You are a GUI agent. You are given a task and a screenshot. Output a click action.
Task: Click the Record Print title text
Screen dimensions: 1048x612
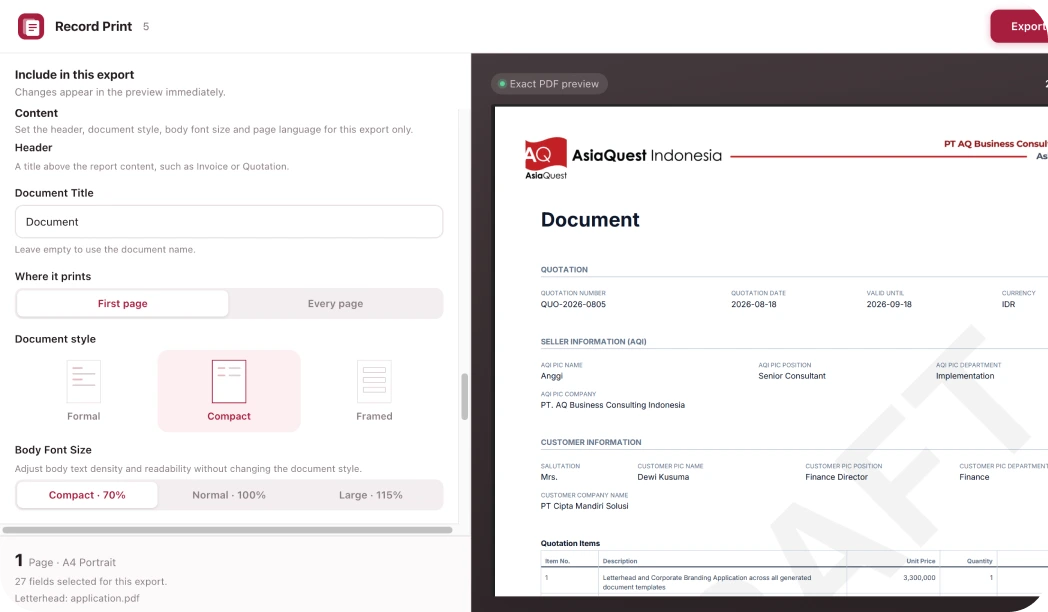point(94,26)
